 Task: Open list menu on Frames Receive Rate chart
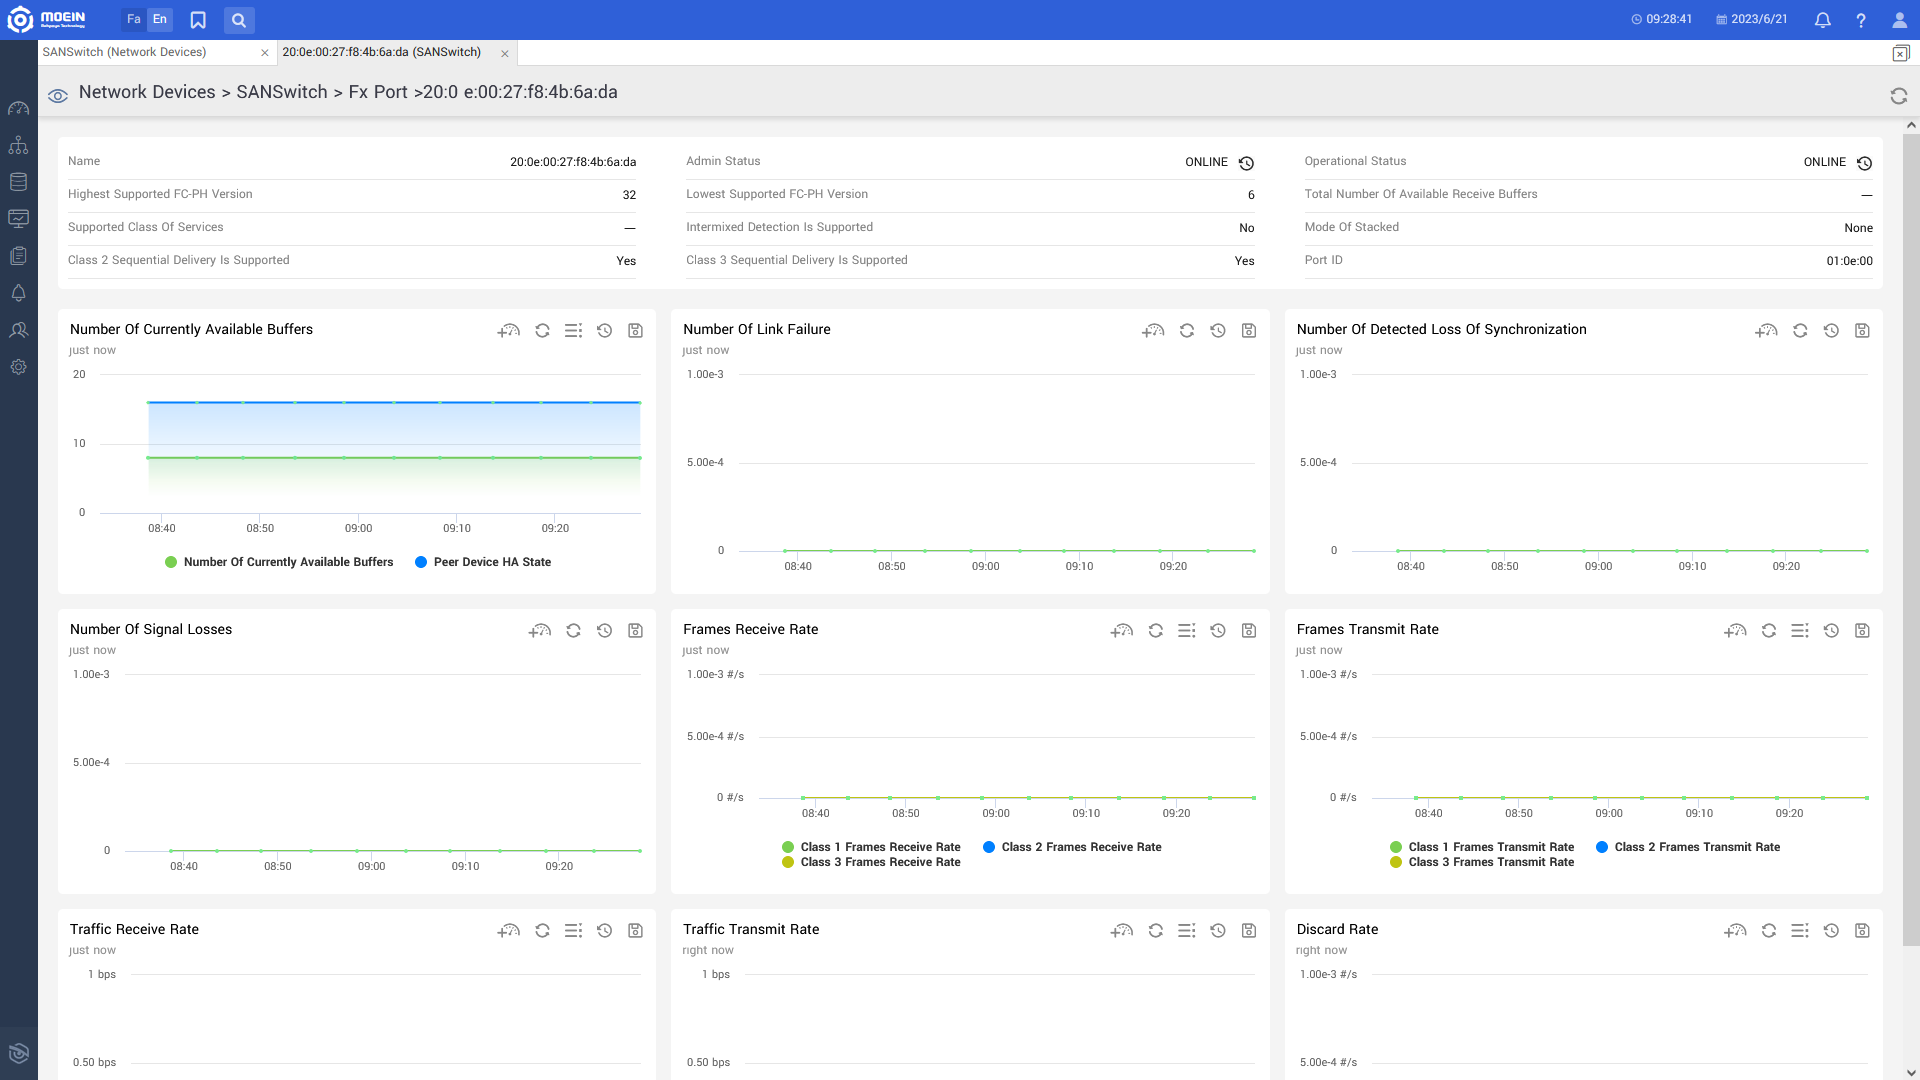point(1187,630)
